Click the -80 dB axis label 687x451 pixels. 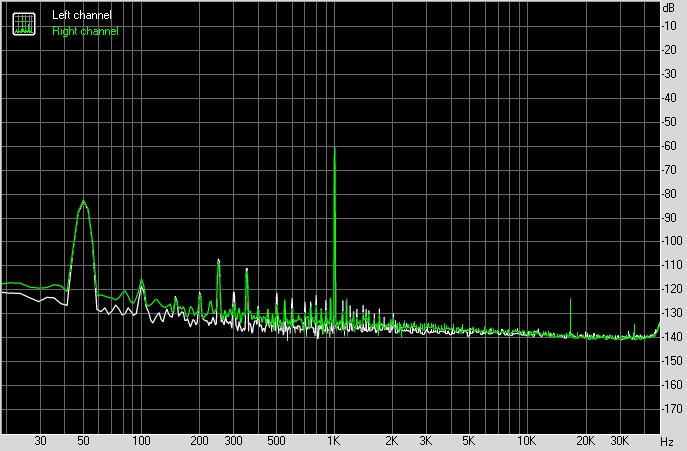[670, 193]
